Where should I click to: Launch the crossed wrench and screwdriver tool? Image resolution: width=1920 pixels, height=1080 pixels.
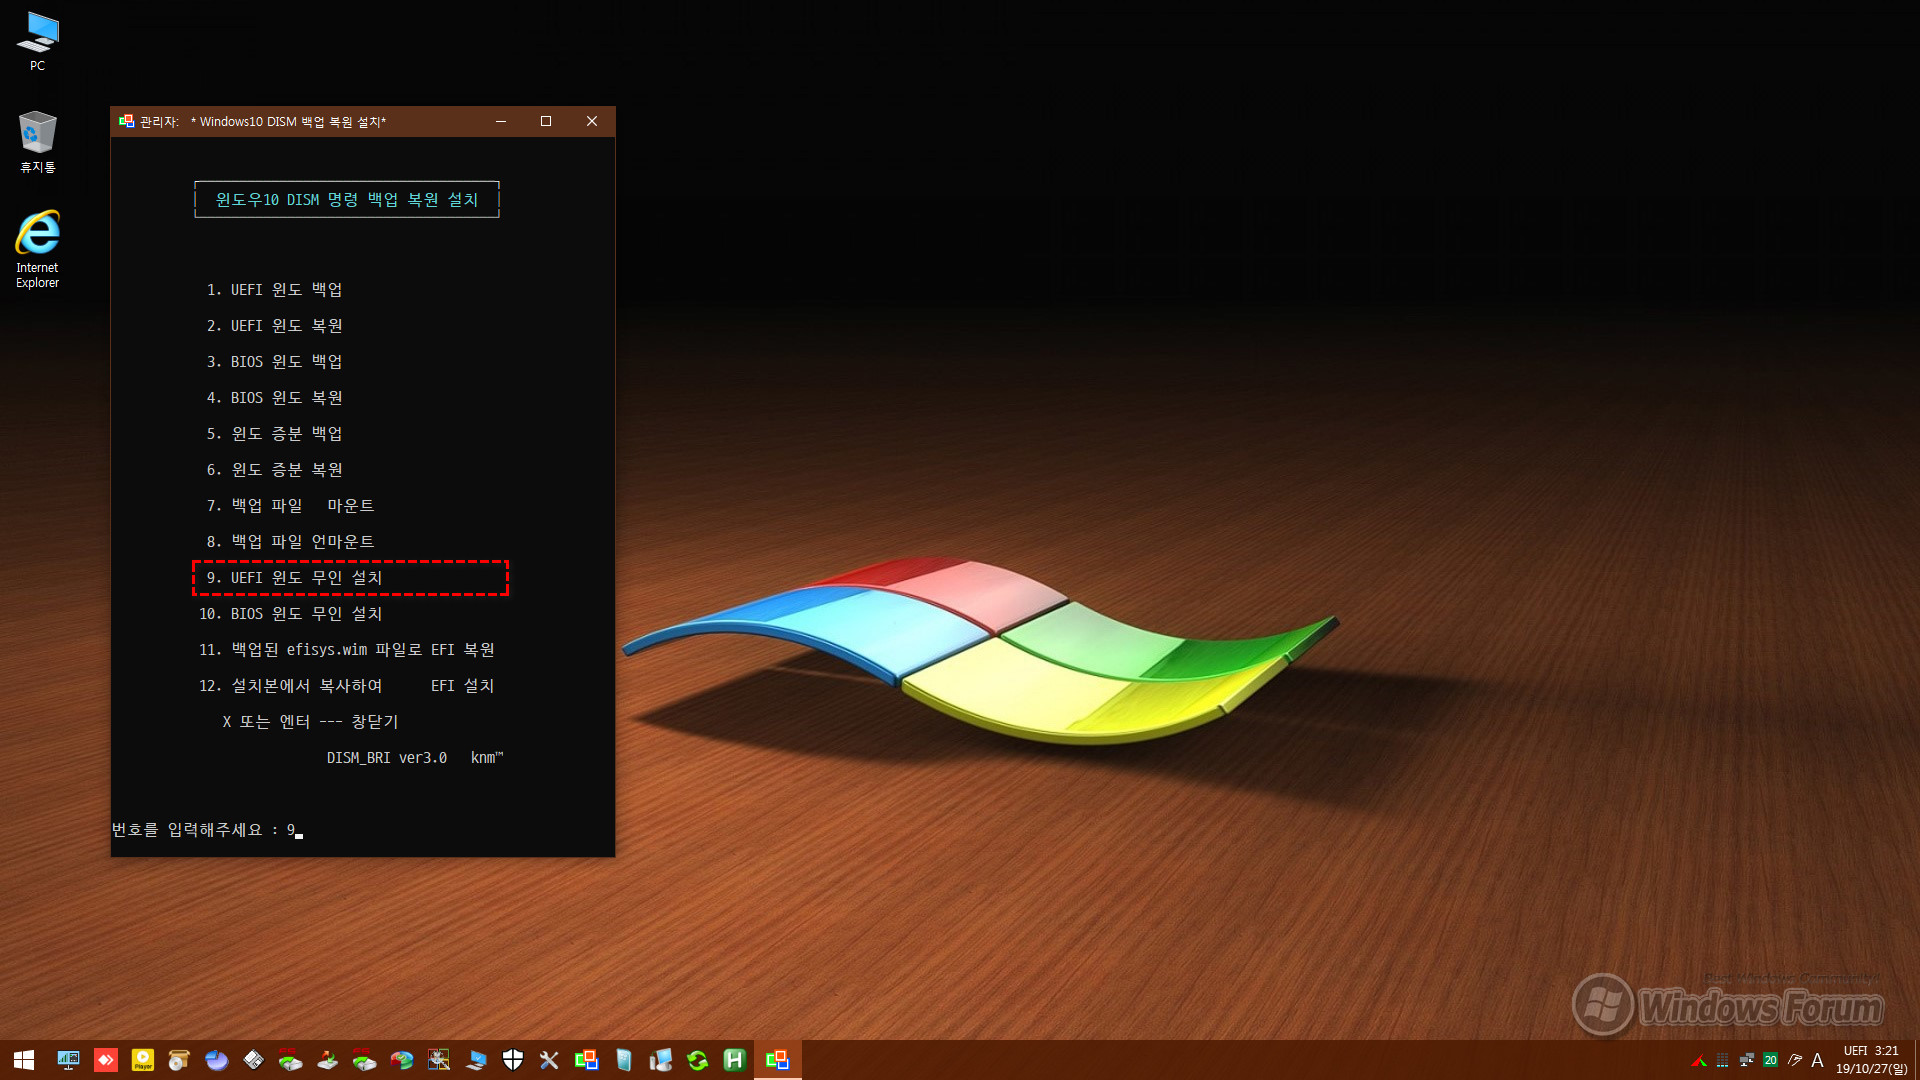(x=549, y=1060)
